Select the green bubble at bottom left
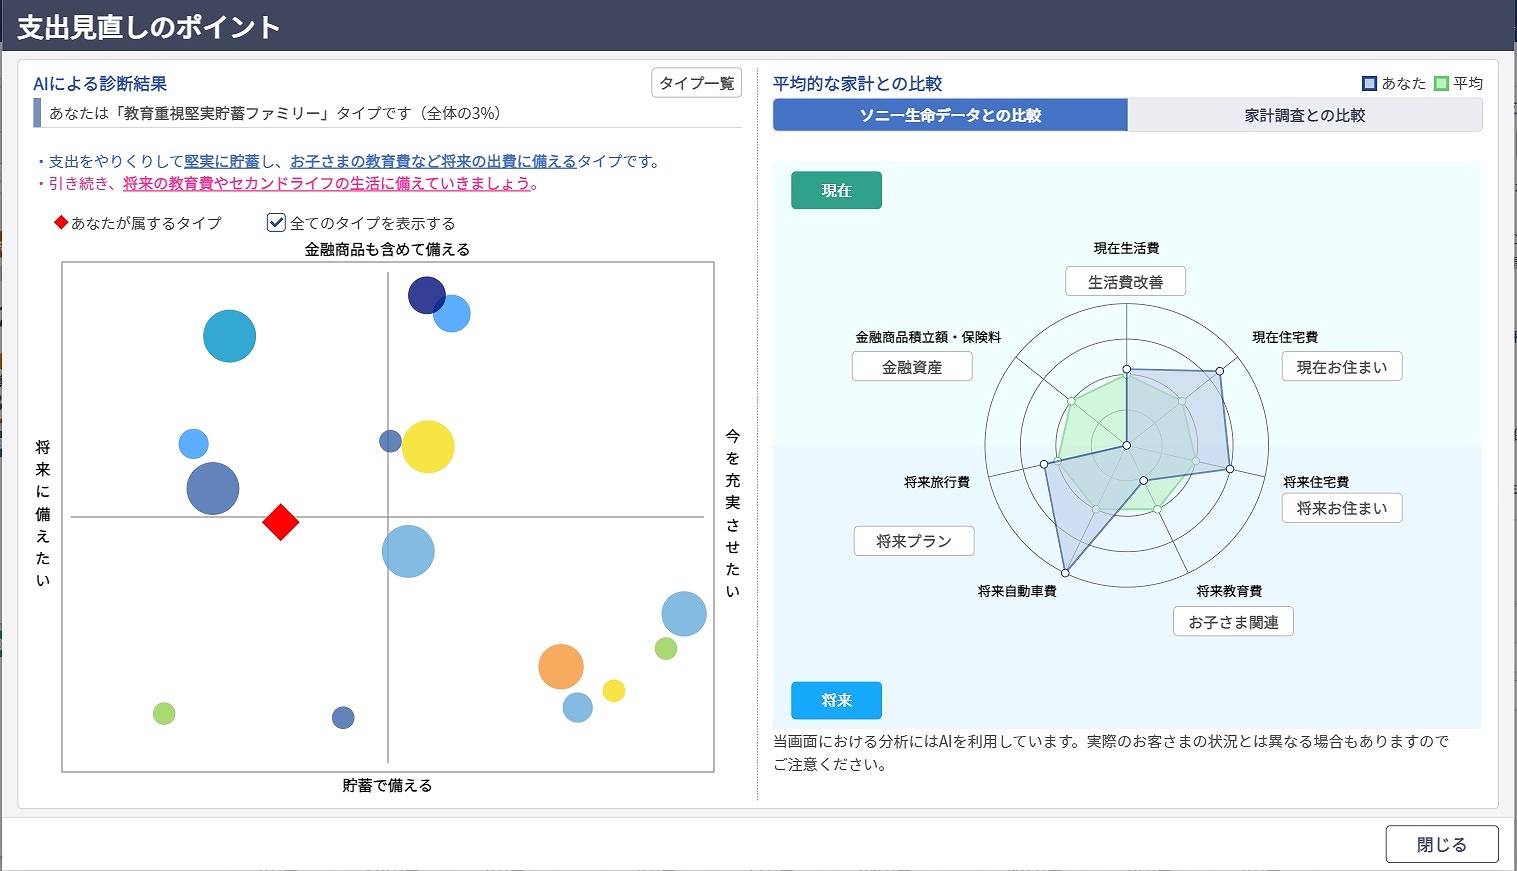This screenshot has height=871, width=1517. [164, 713]
